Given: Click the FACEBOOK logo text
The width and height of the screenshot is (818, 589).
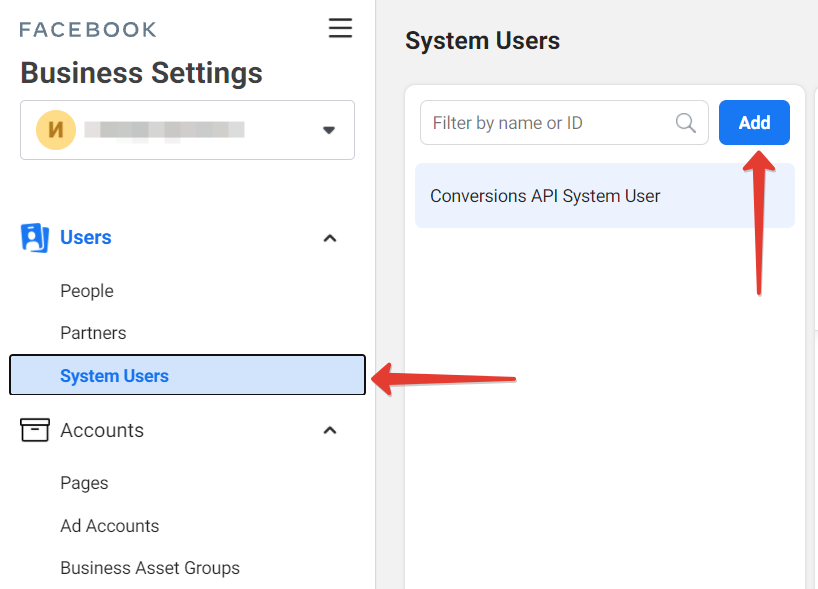Looking at the screenshot, I should click(x=88, y=29).
